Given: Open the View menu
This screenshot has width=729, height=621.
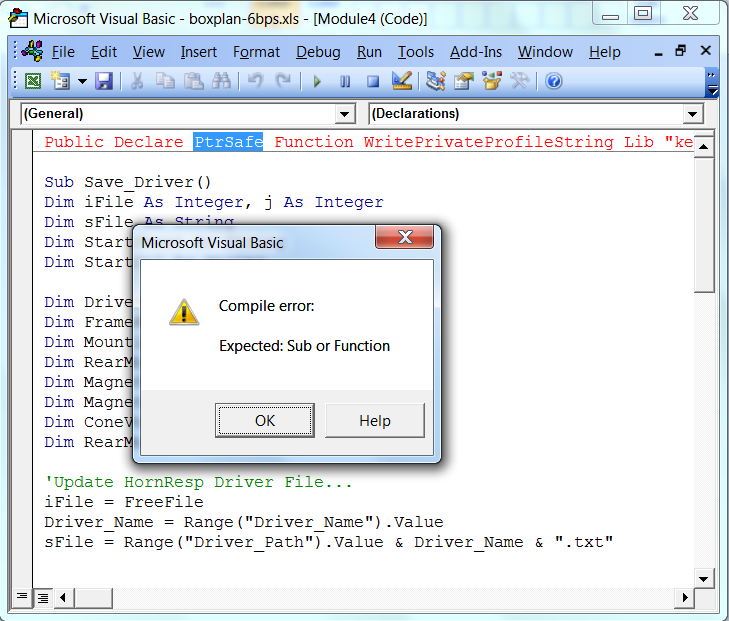Looking at the screenshot, I should [148, 52].
